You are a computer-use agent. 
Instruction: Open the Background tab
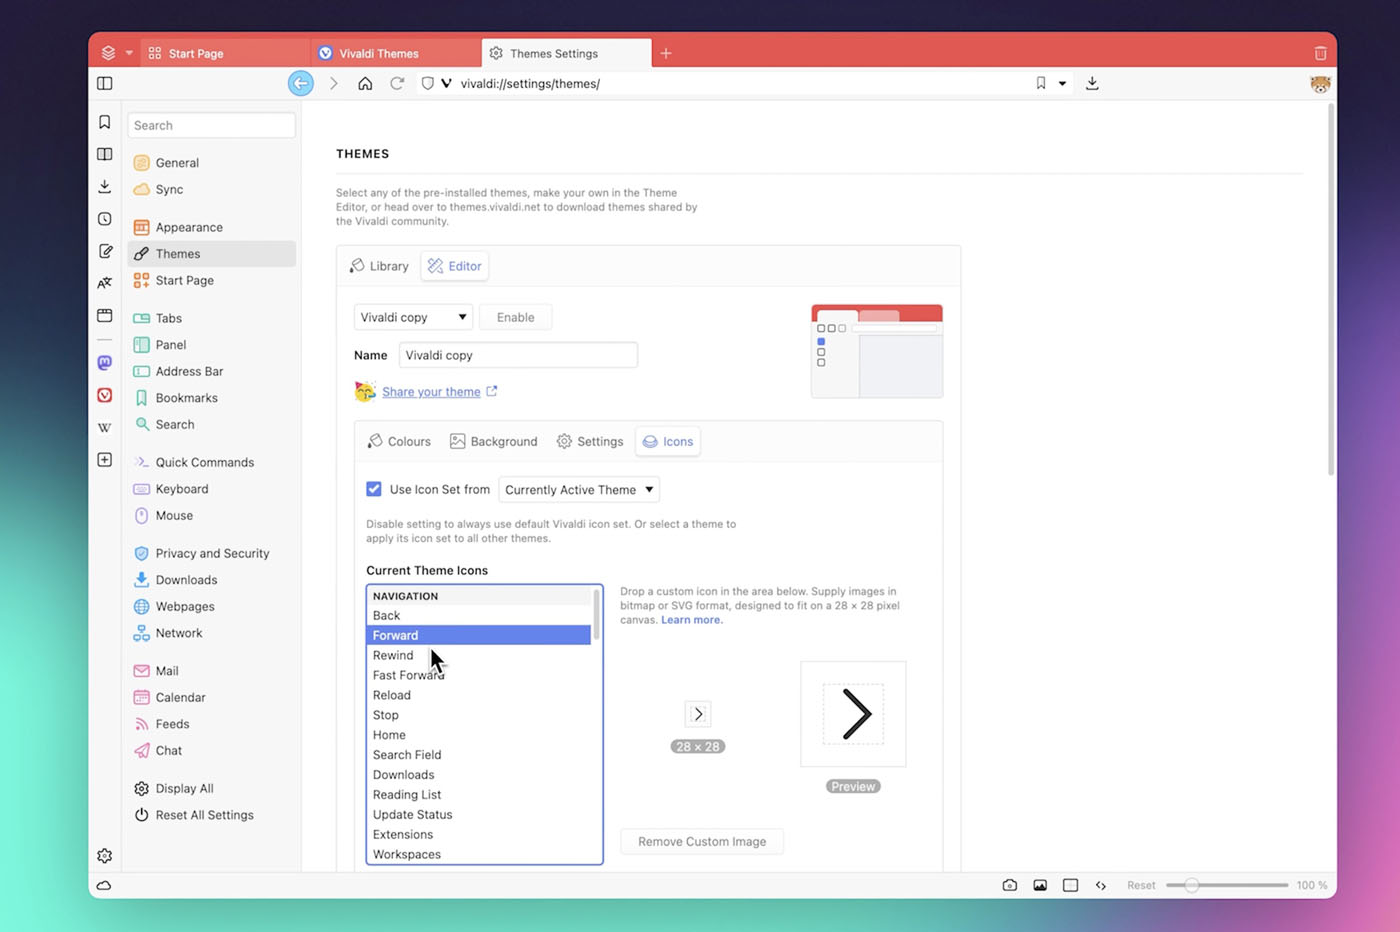pos(494,441)
